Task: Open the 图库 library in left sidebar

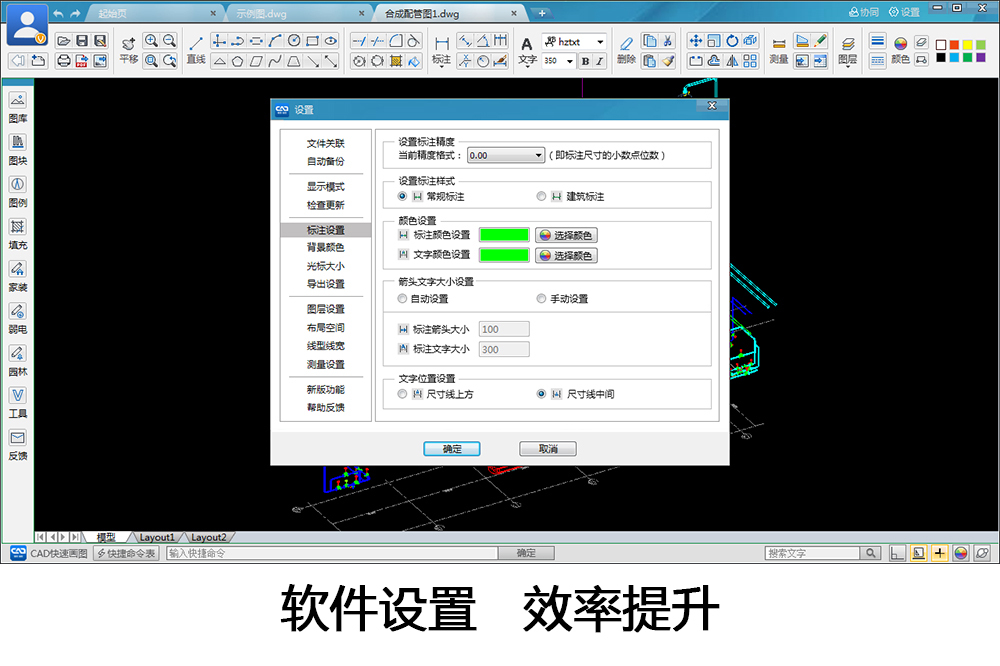Action: click(x=18, y=106)
